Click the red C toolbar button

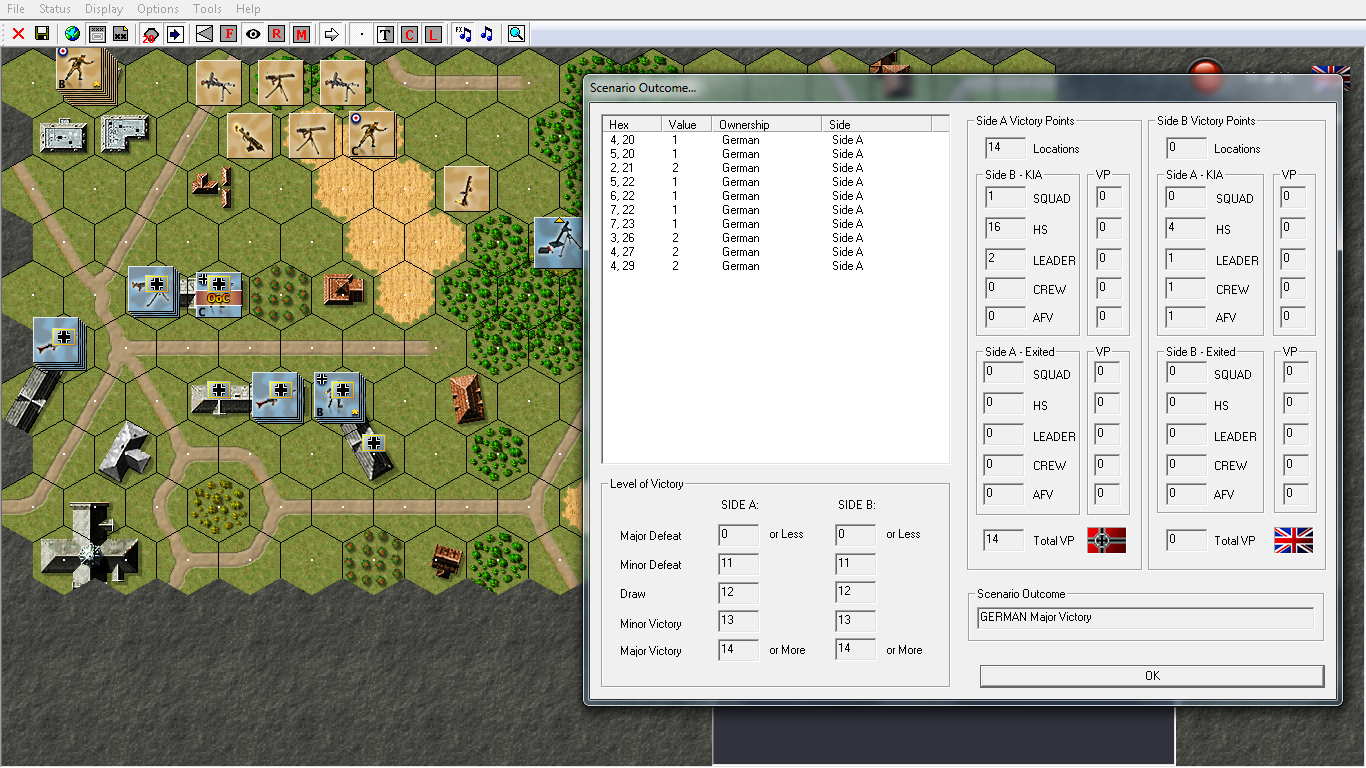click(x=409, y=34)
